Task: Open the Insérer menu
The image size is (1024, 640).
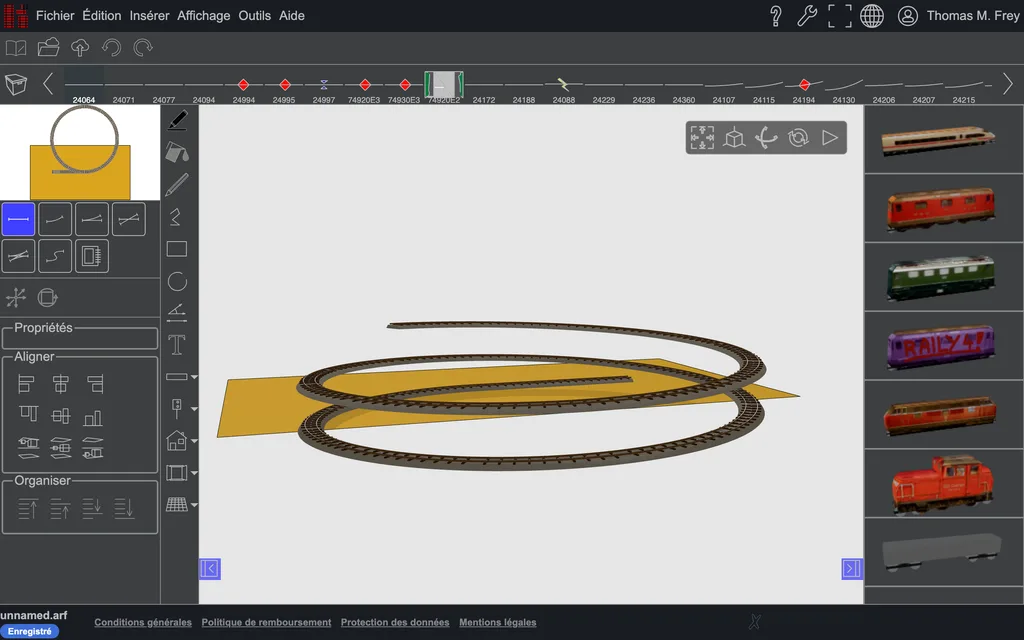Action: pyautogui.click(x=150, y=16)
